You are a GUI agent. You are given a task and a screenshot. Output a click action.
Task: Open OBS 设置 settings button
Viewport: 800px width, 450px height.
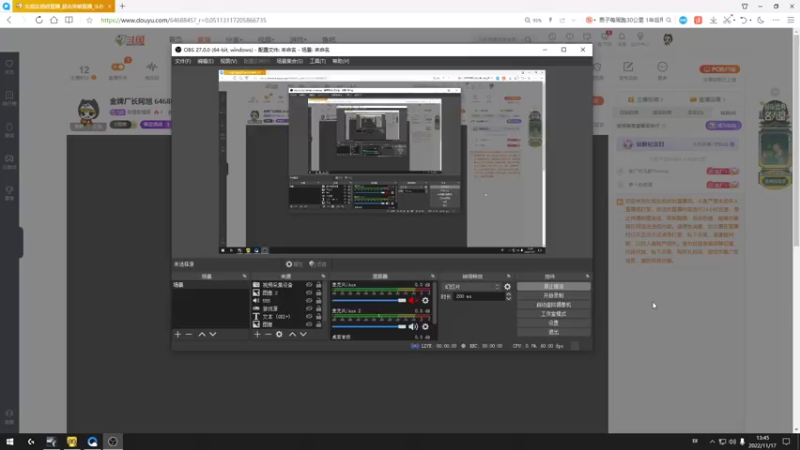coord(554,323)
